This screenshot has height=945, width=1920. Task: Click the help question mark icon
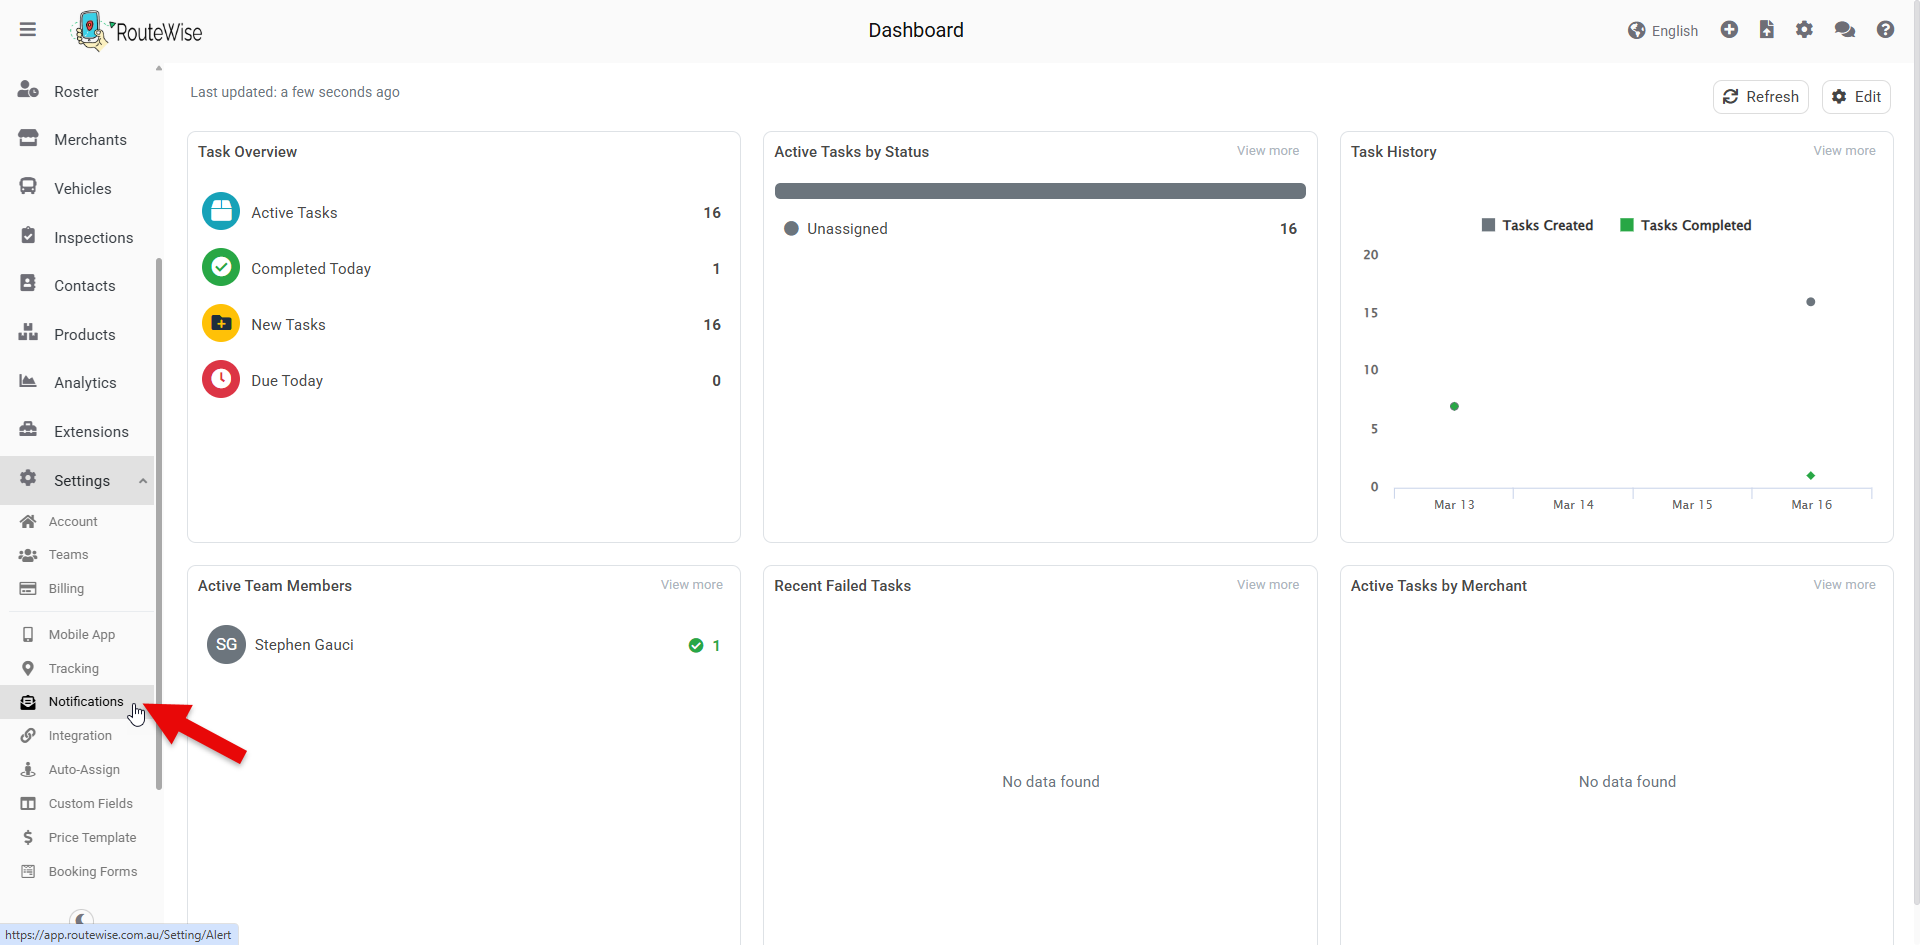pos(1885,30)
